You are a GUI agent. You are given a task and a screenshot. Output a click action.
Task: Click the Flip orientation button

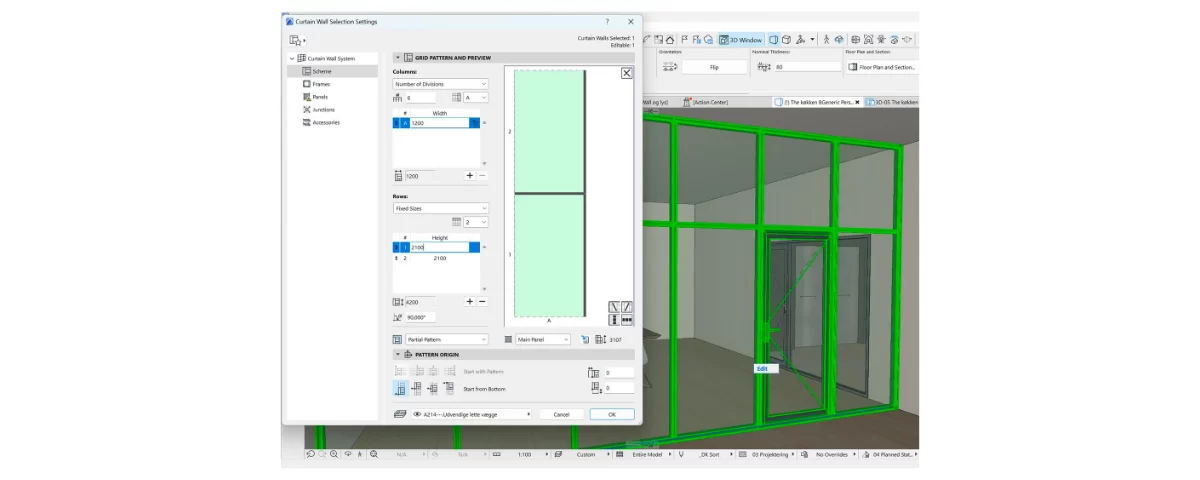coord(715,67)
